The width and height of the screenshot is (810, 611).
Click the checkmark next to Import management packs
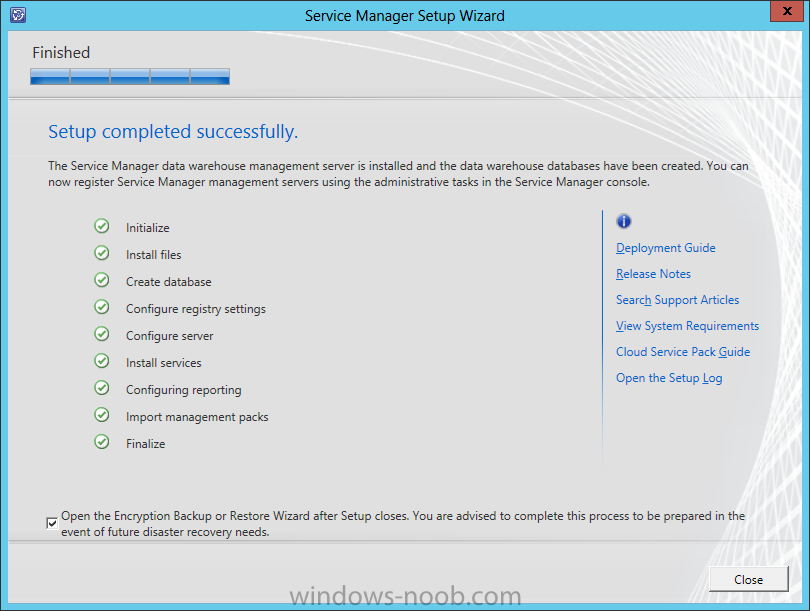[102, 415]
